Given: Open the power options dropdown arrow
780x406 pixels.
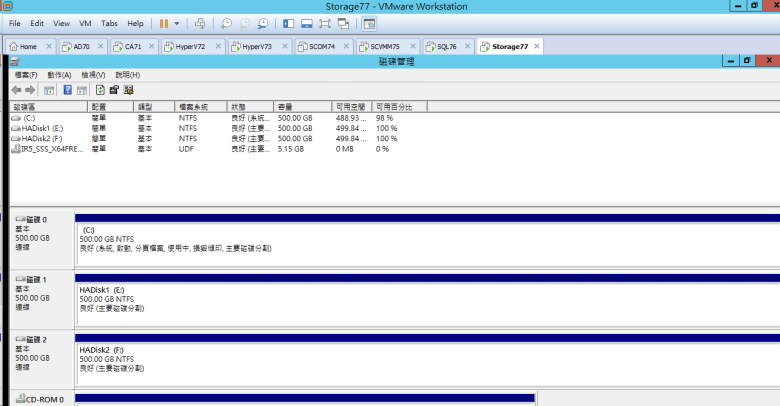Looking at the screenshot, I should pos(177,22).
